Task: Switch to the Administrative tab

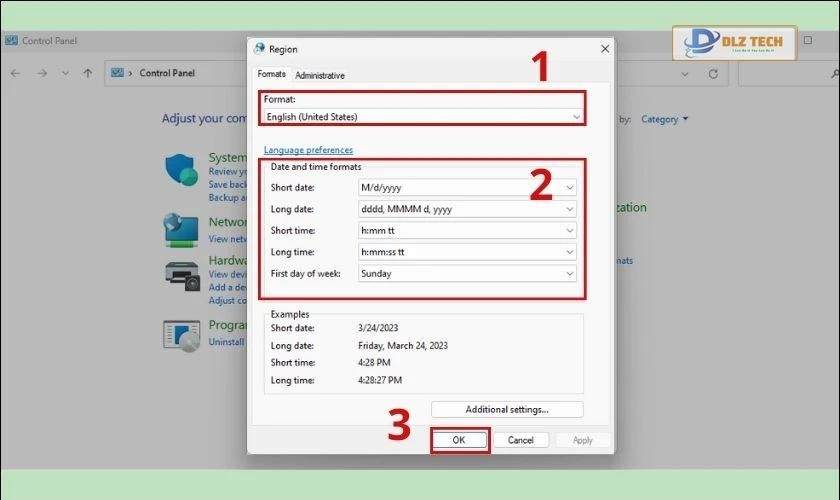Action: (320, 75)
